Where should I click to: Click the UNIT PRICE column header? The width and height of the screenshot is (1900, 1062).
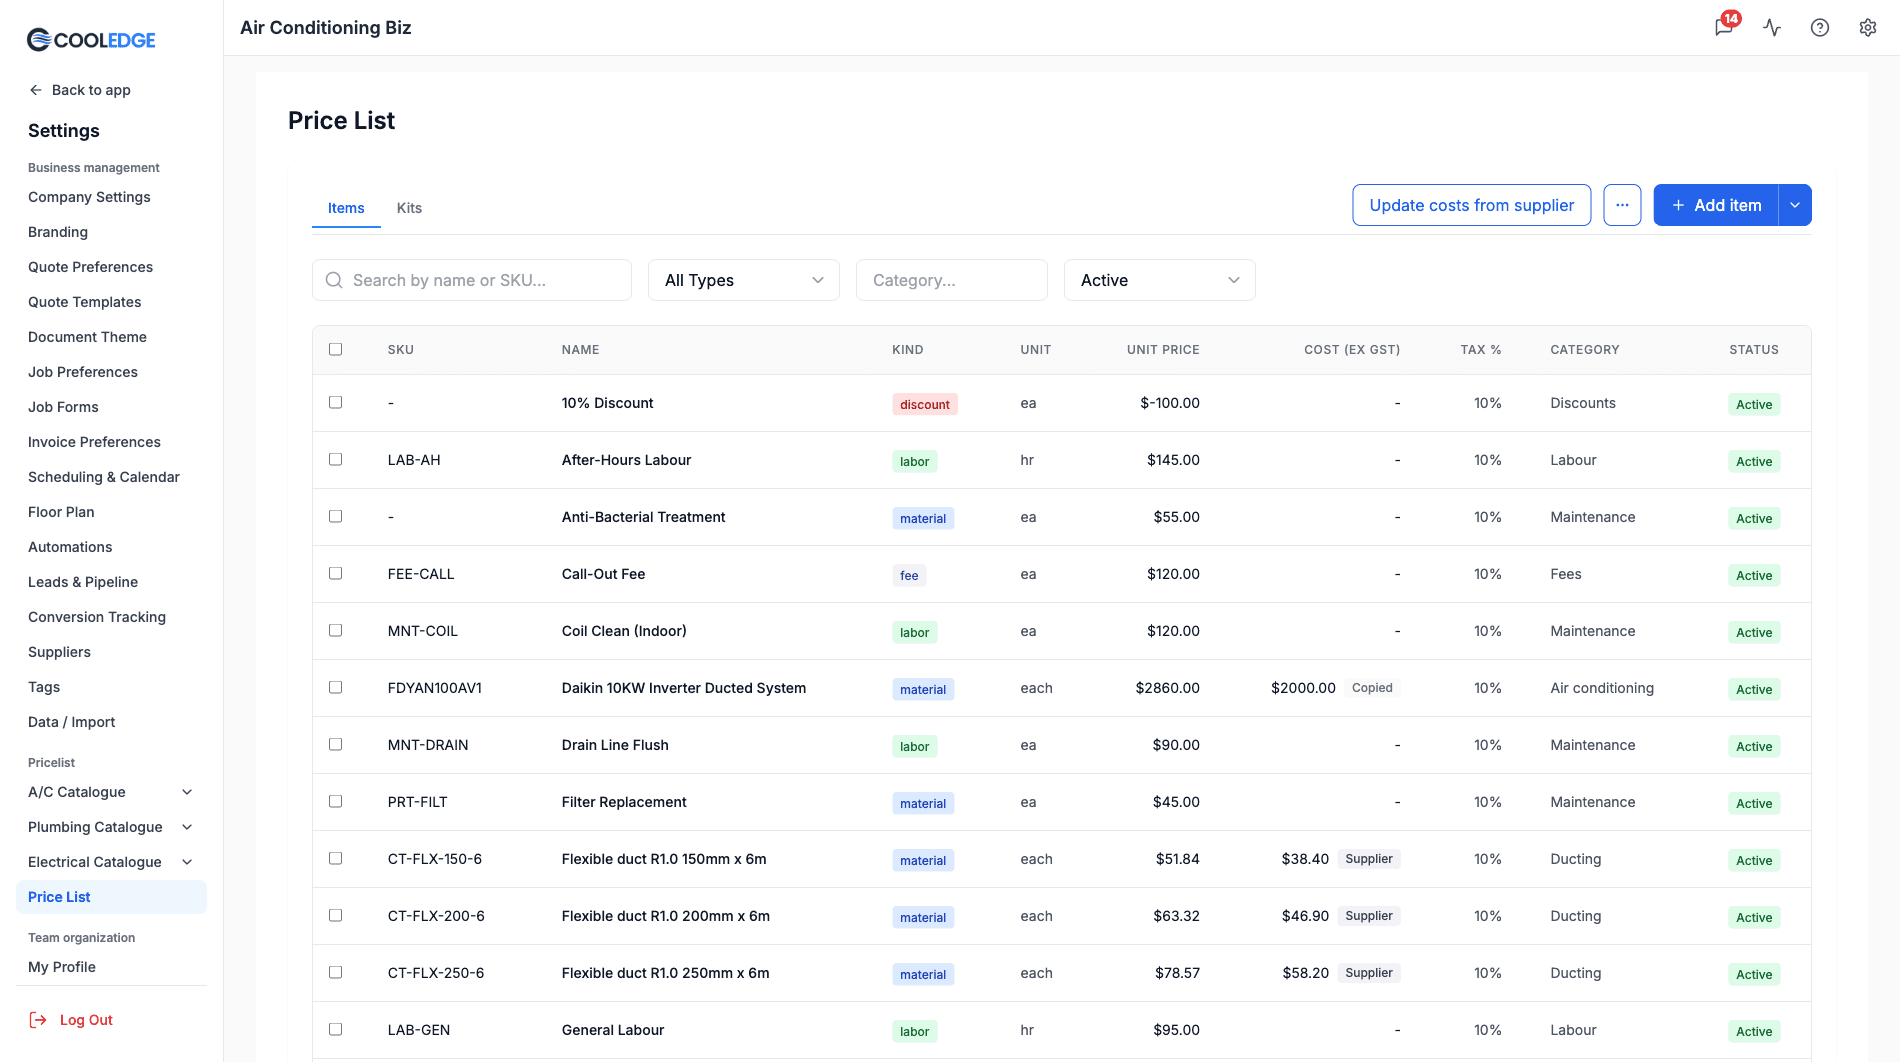(x=1163, y=350)
